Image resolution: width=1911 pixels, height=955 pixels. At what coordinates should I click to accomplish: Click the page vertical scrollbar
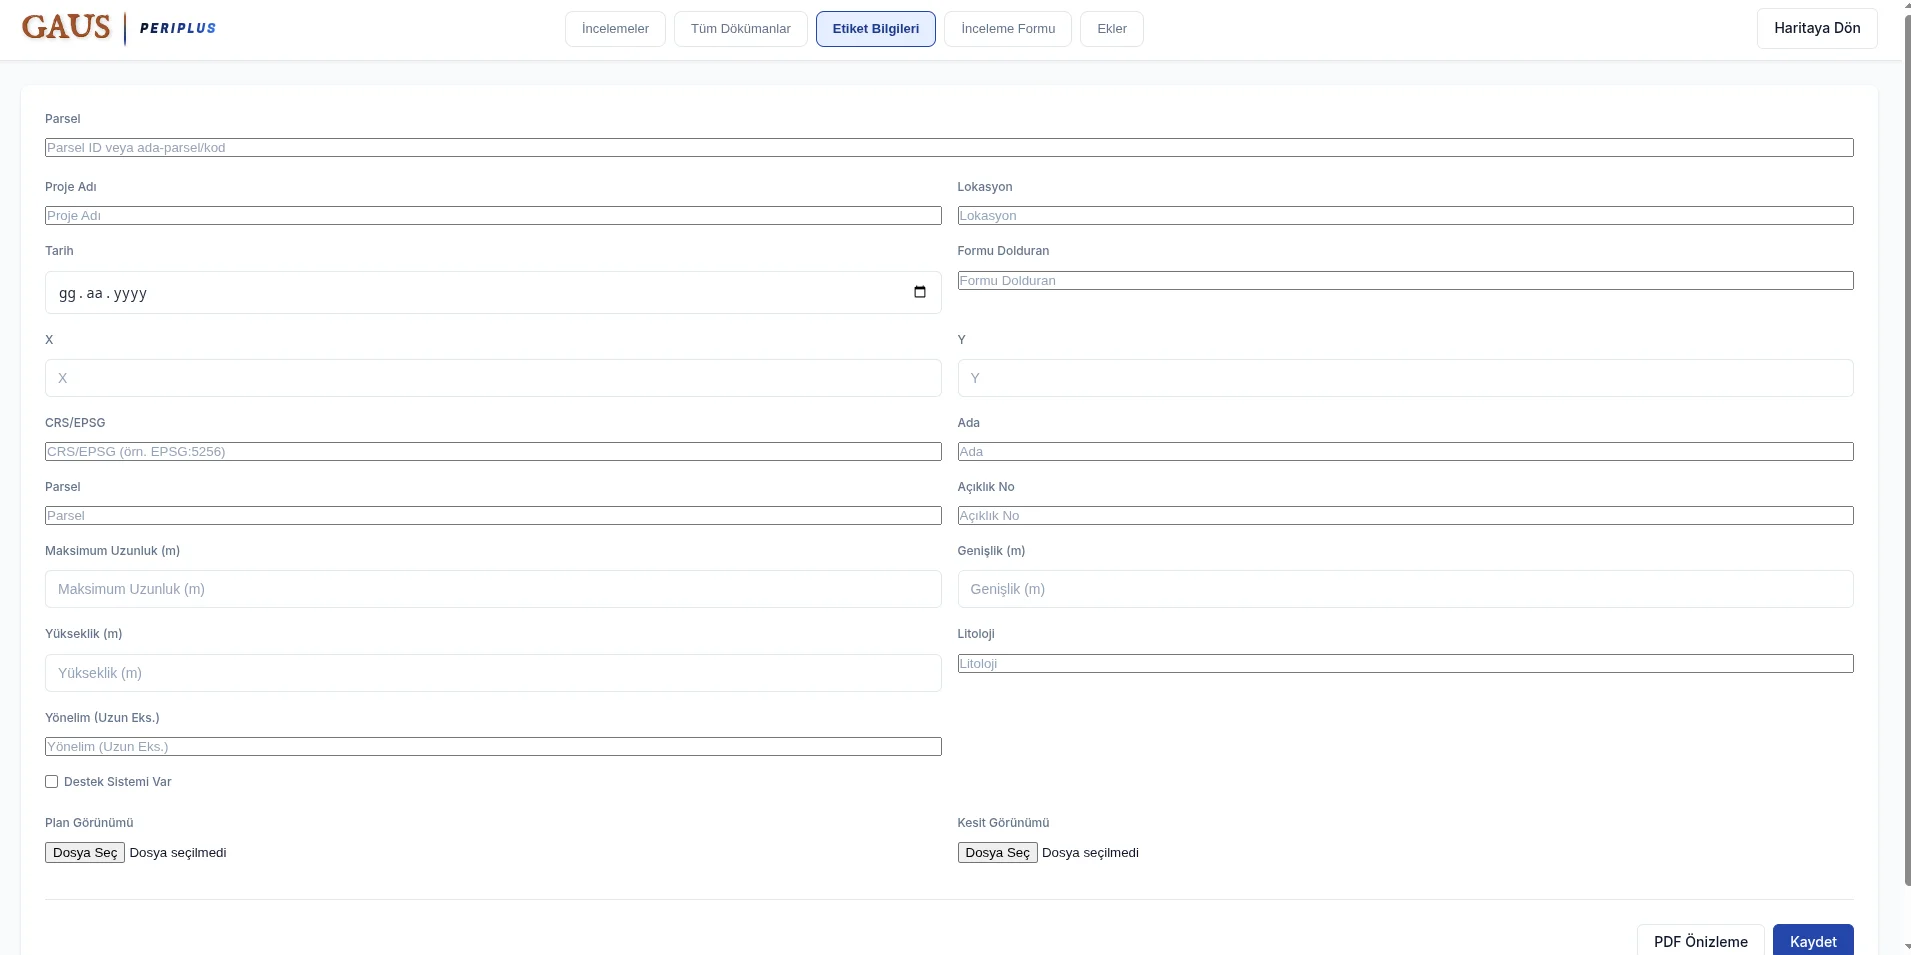tap(1906, 450)
